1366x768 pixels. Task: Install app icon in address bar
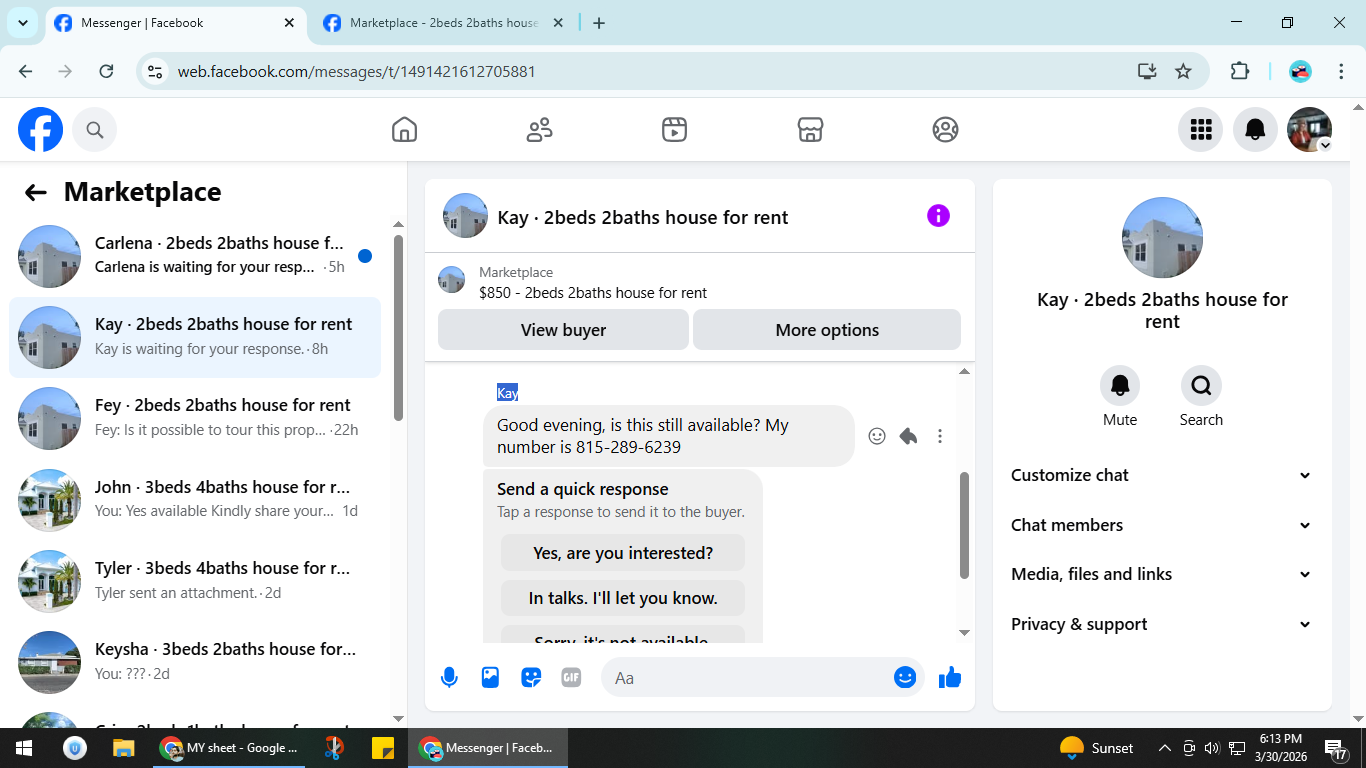pyautogui.click(x=1147, y=71)
